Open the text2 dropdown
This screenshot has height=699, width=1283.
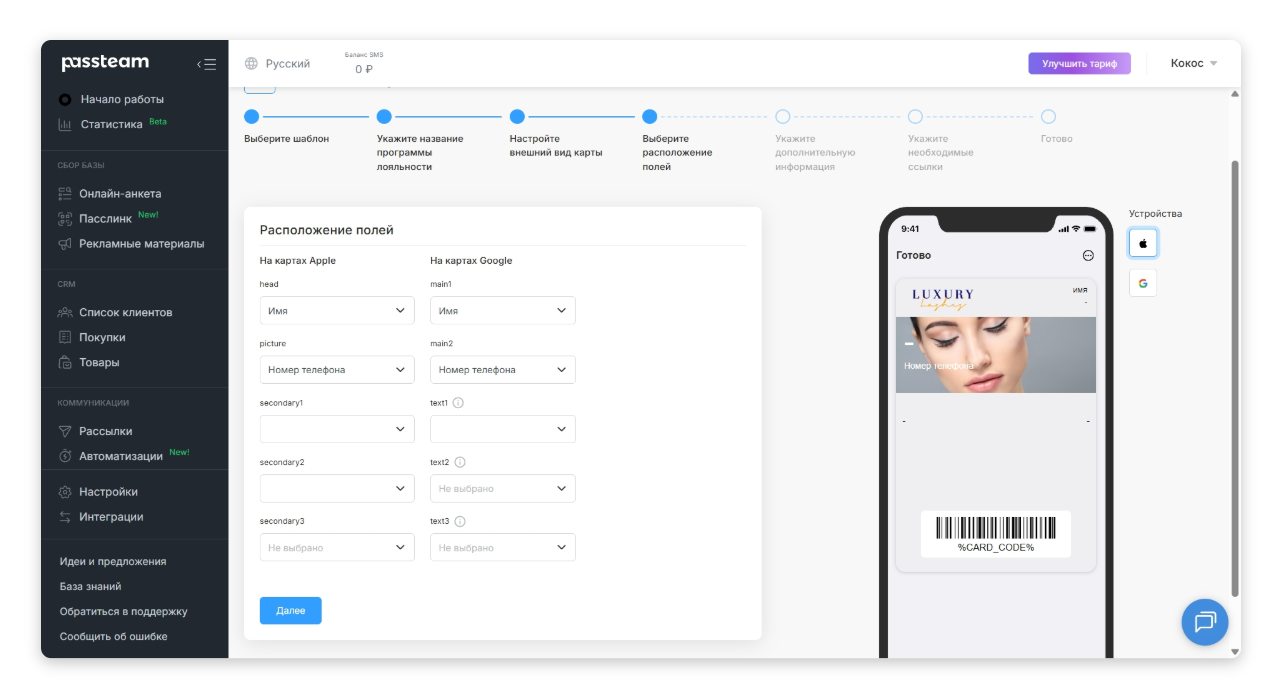coord(503,489)
